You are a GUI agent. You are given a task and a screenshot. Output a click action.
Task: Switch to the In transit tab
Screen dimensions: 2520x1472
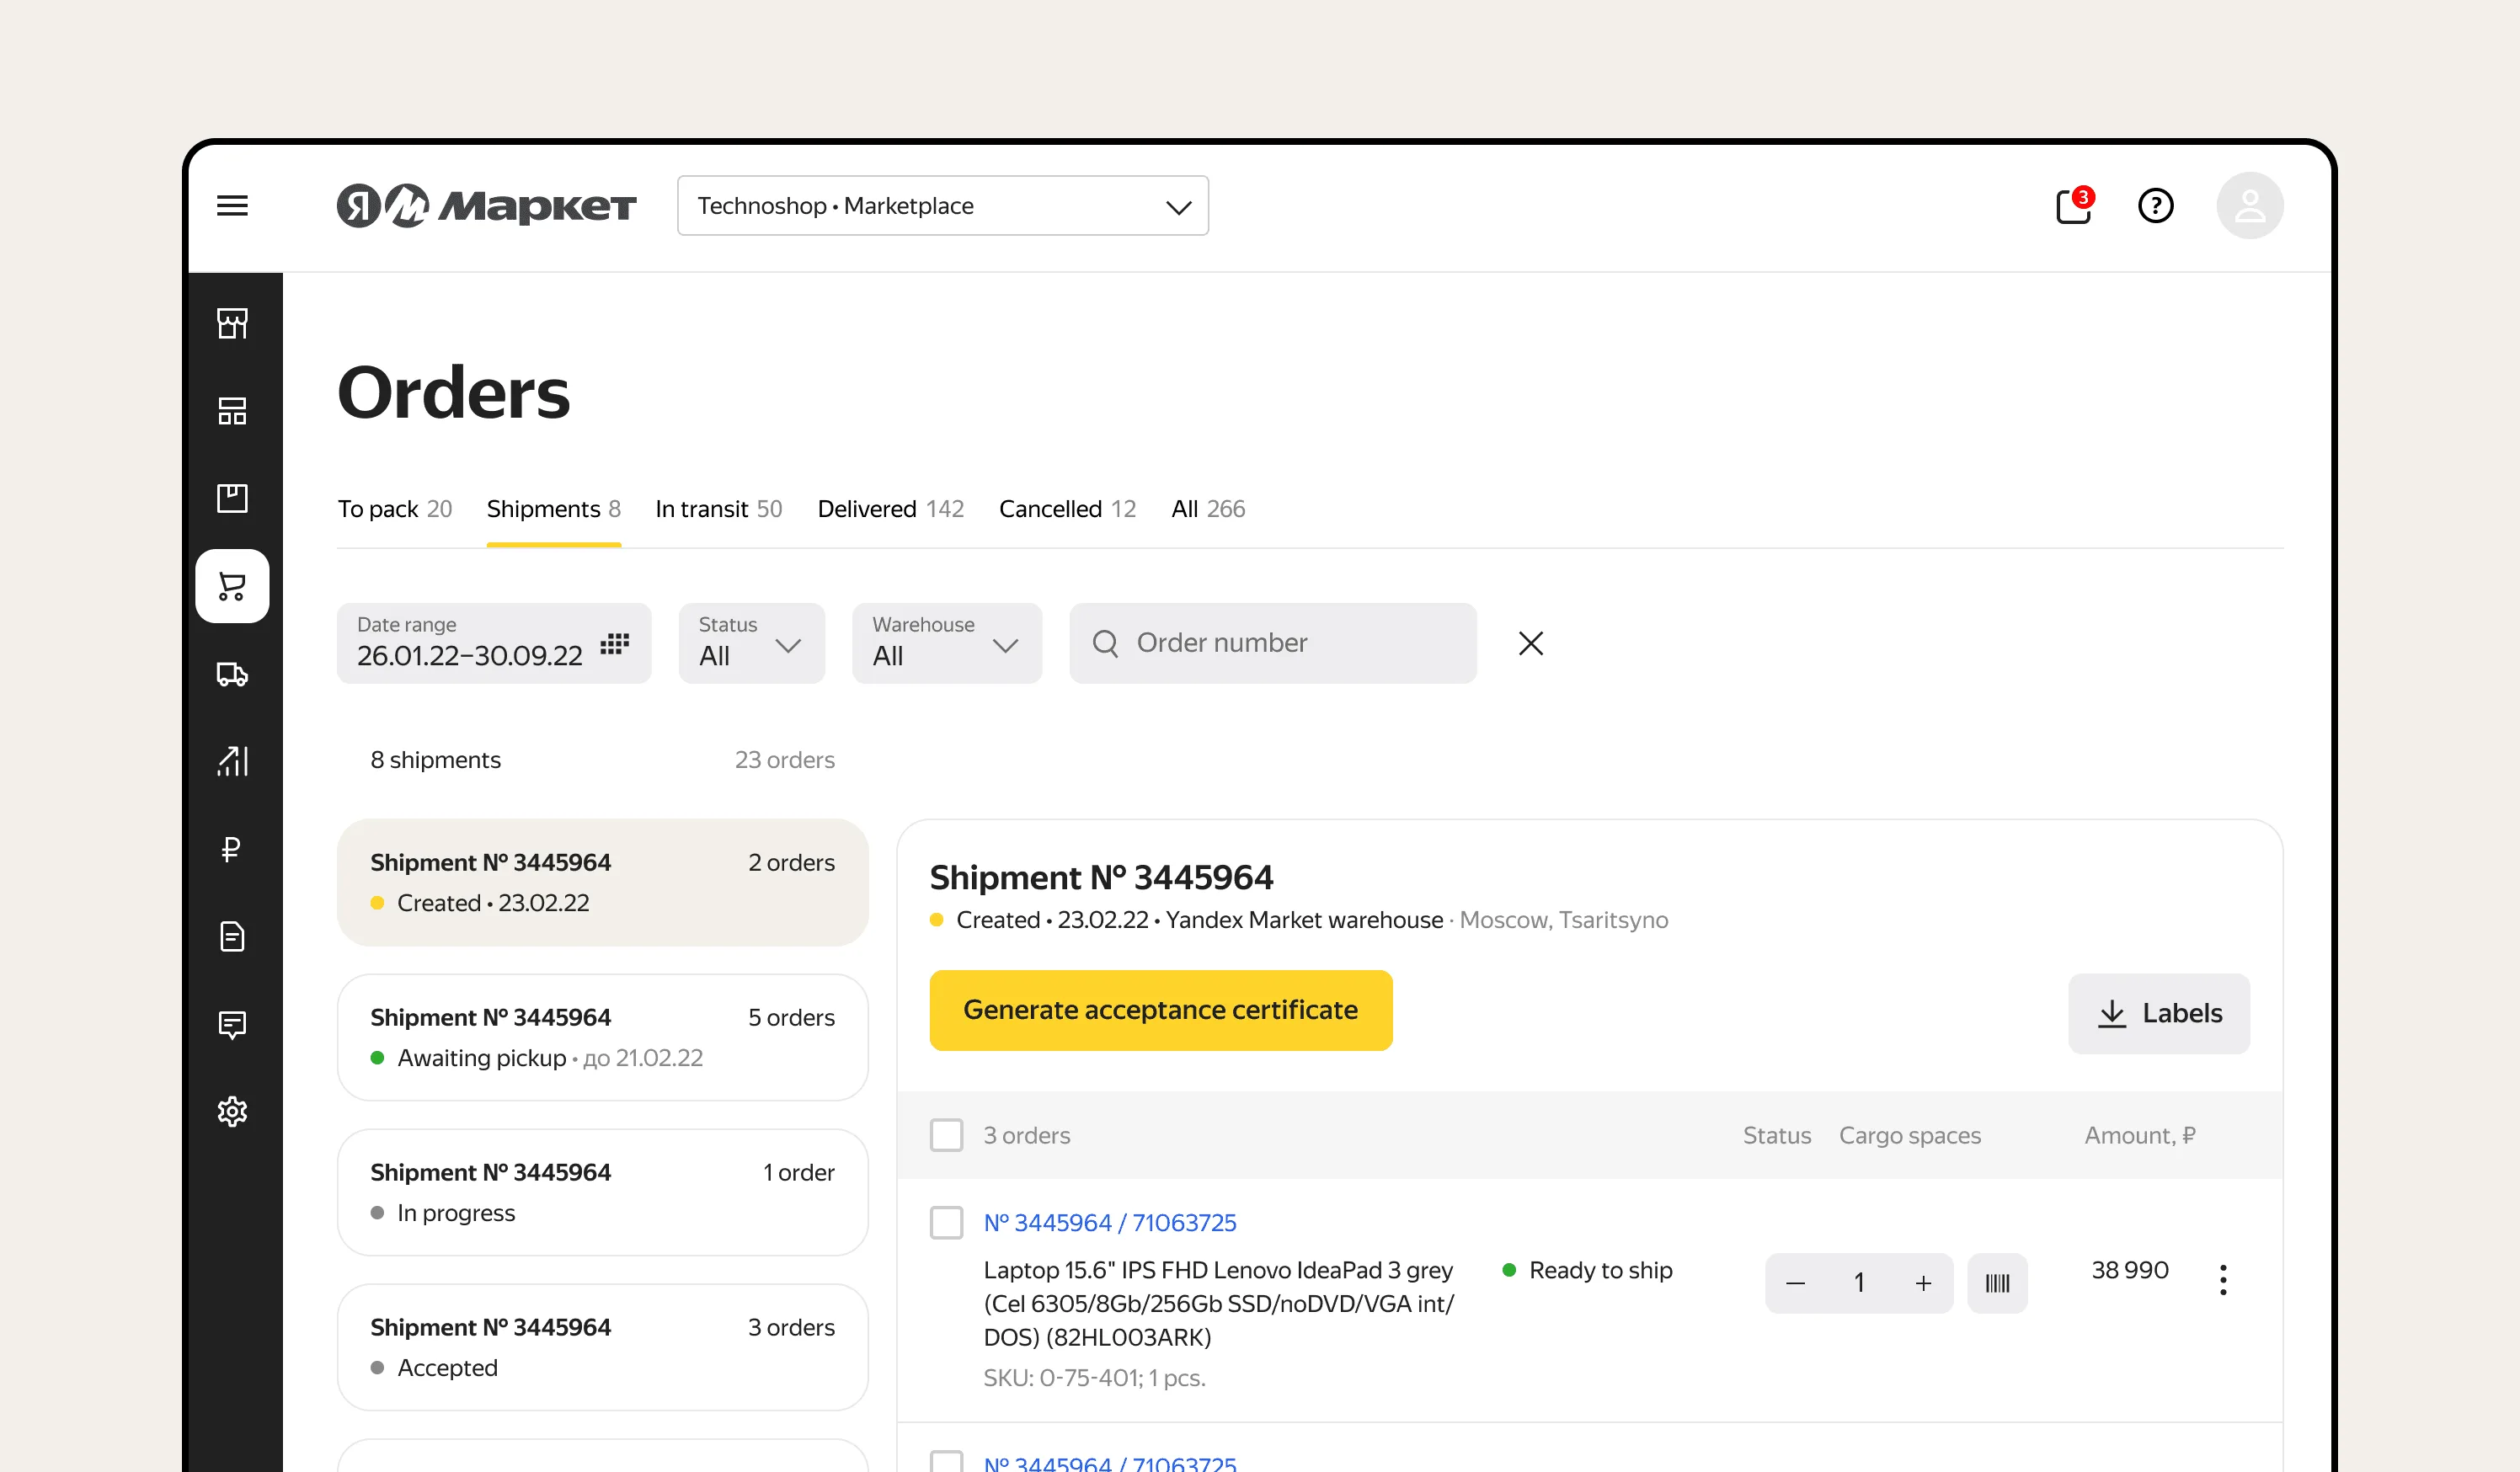[x=718, y=509]
